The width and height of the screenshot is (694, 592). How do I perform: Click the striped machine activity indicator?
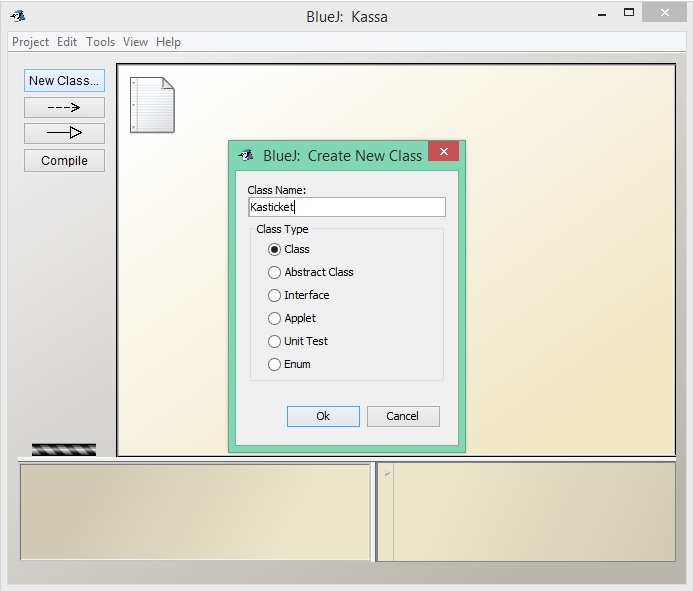[x=64, y=450]
